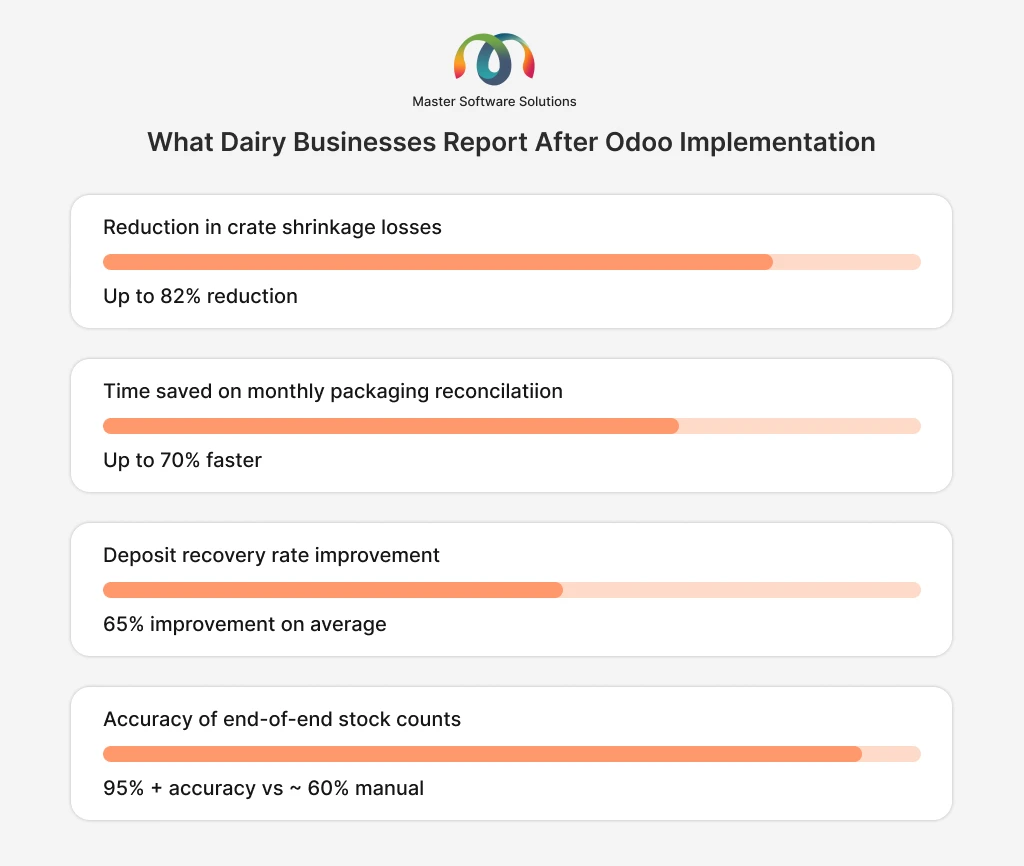Image resolution: width=1024 pixels, height=866 pixels.
Task: Click the 'Reduction in crate shrinkage losses' label
Action: (x=272, y=227)
